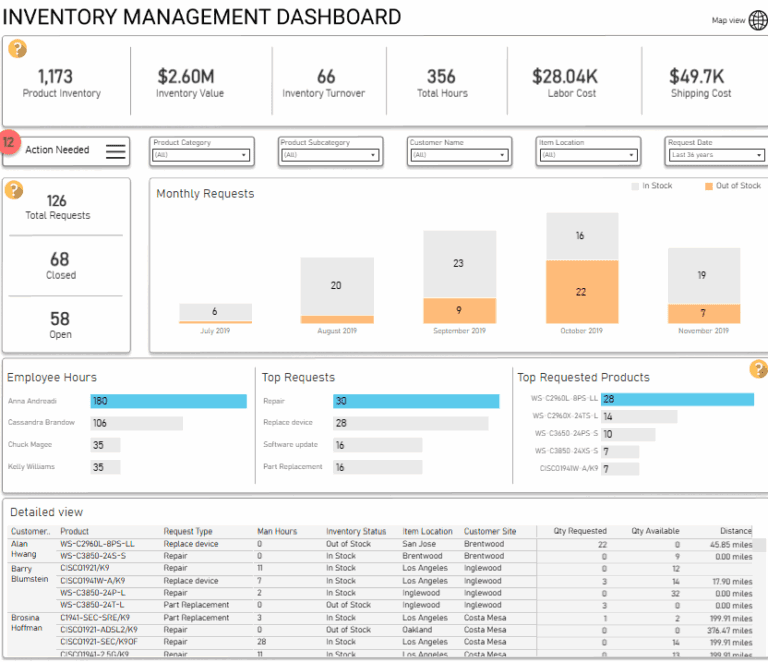Select the Replace device bar showing 28
Screen dimensions: 768x662
click(411, 423)
